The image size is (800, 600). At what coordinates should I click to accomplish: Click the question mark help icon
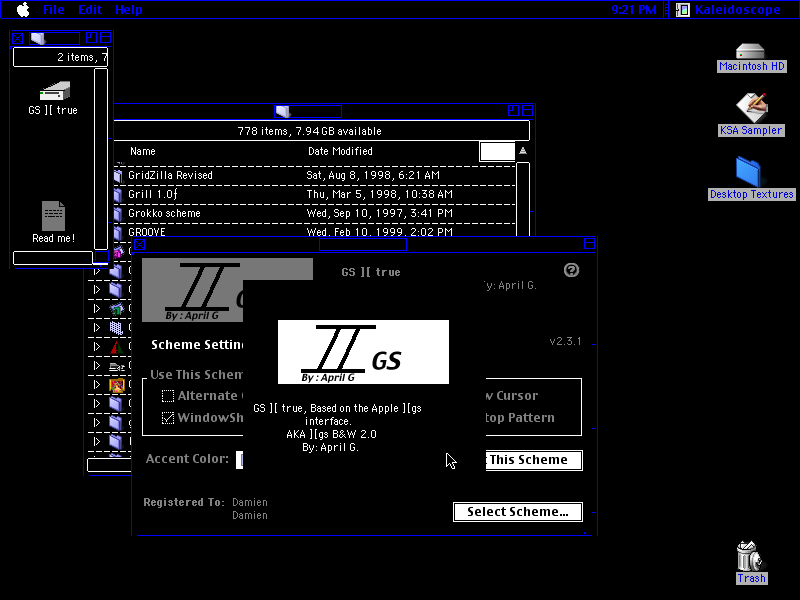click(x=571, y=270)
